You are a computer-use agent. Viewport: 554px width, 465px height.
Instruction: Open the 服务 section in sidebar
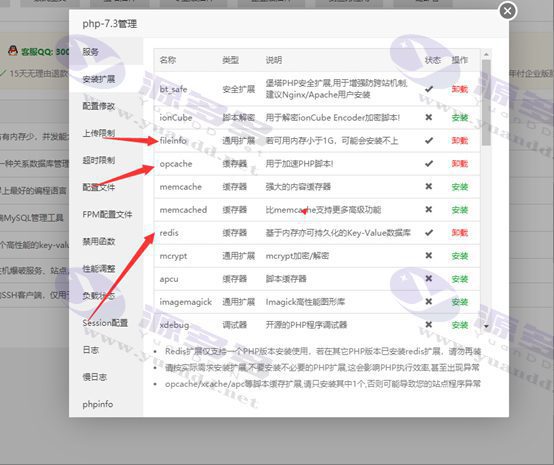tap(90, 52)
